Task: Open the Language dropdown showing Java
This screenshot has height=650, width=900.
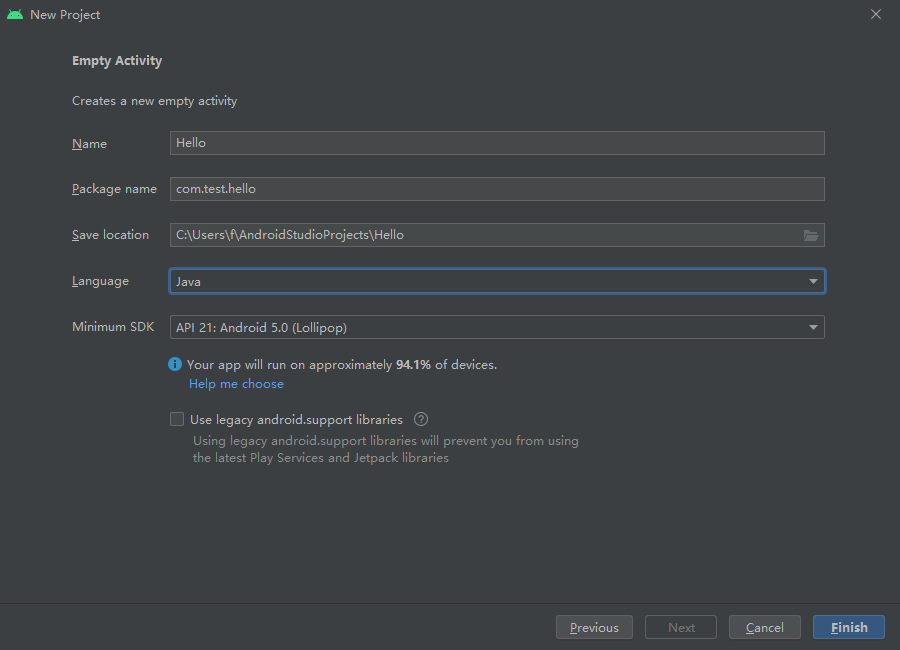Action: 497,281
